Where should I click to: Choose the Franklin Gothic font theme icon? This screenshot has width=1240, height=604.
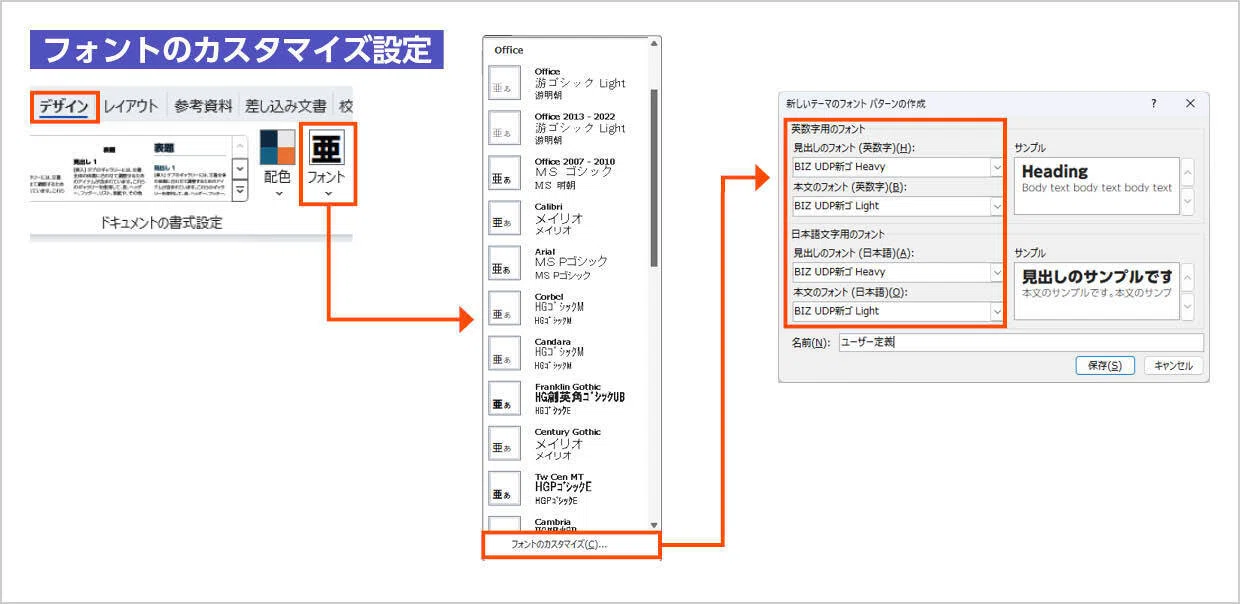(x=504, y=398)
